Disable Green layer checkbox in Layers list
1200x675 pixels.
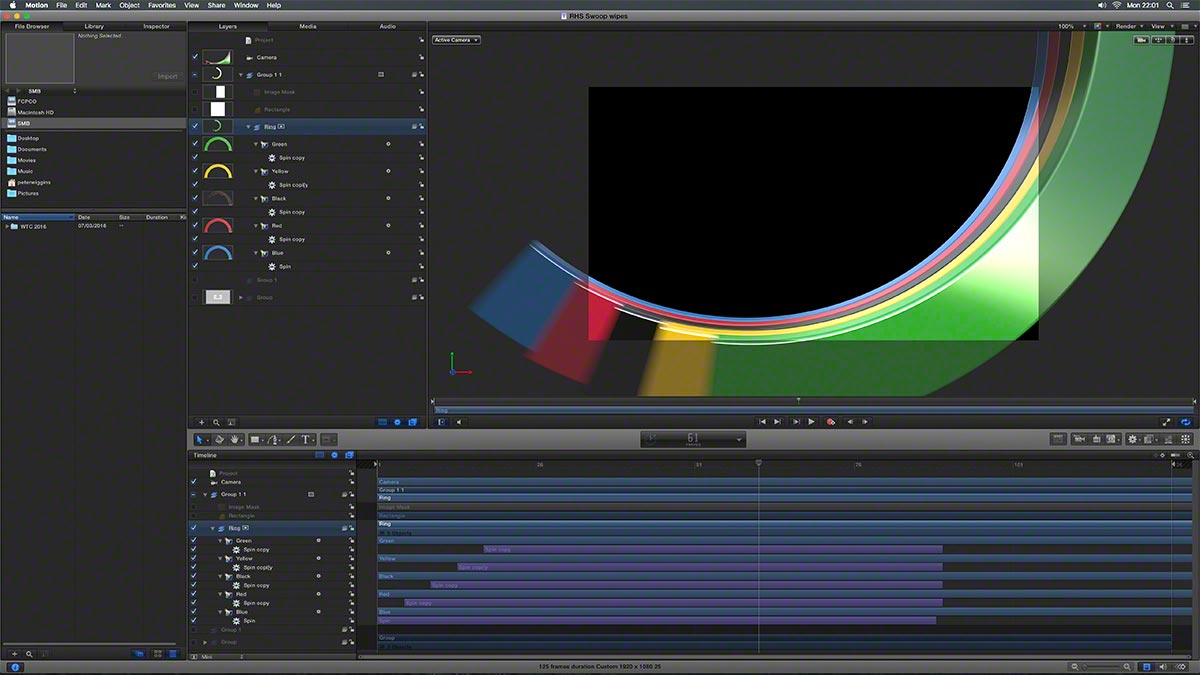tap(195, 144)
